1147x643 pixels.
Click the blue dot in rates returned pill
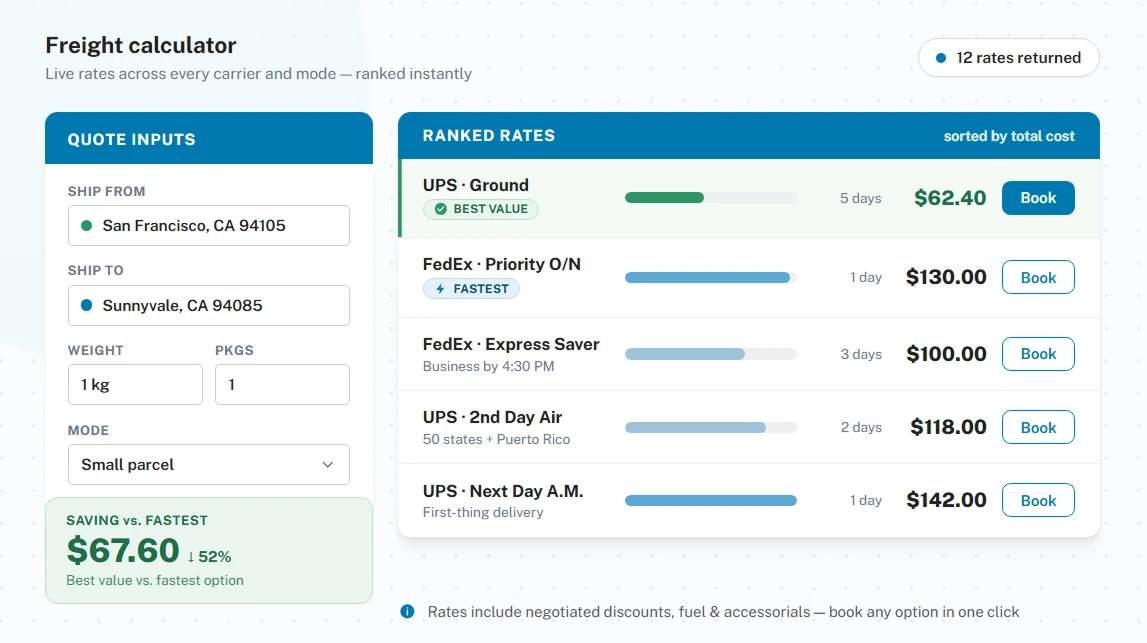(x=941, y=58)
